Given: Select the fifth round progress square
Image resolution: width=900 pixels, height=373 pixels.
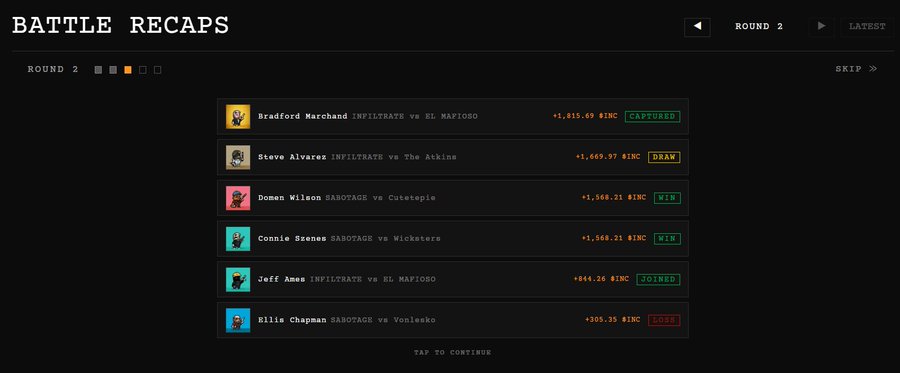Looking at the screenshot, I should click(x=158, y=70).
